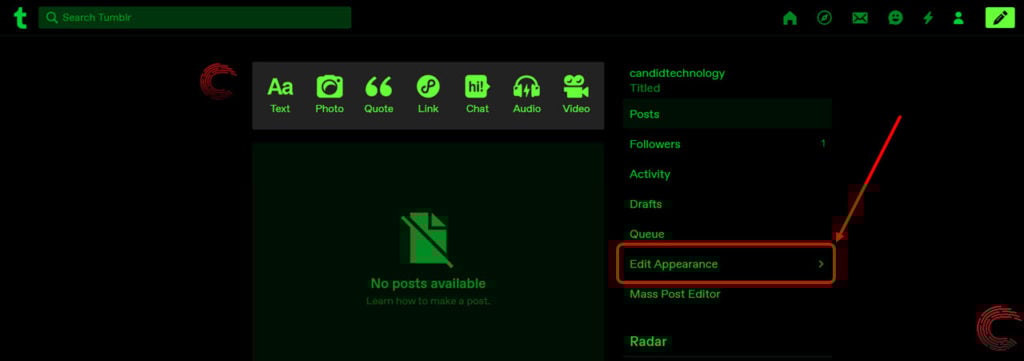The width and height of the screenshot is (1024, 361).
Task: Create a Chat post
Action: (x=477, y=95)
